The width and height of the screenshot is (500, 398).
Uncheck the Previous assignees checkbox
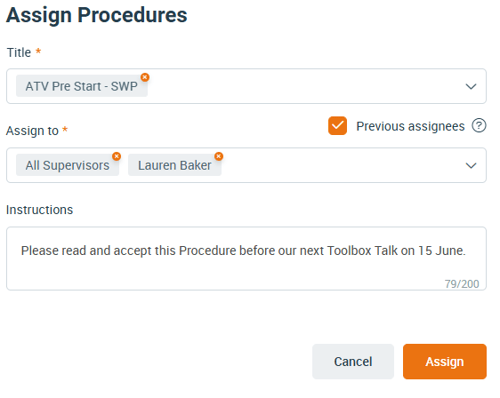pyautogui.click(x=337, y=126)
